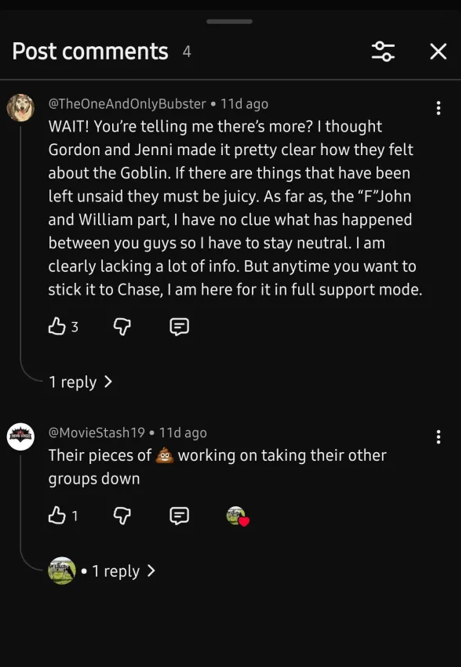Viewport: 461px width, 667px height.
Task: Open more options for TheOneAndOnlyBubster's comment
Action: [x=438, y=108]
